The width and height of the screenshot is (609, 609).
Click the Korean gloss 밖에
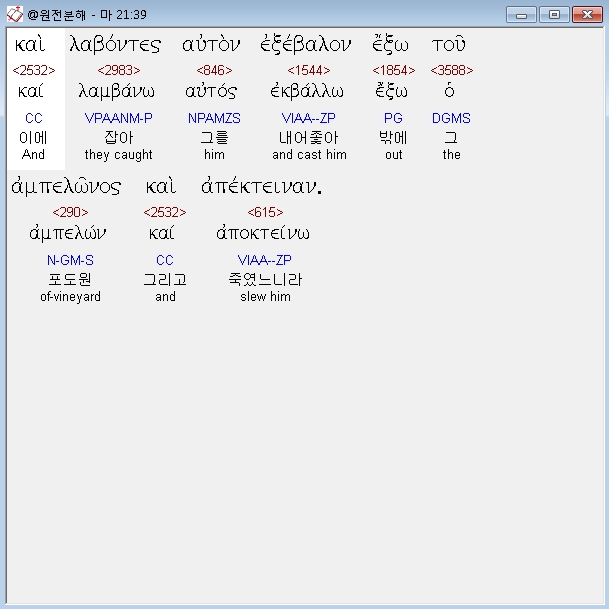pos(393,137)
